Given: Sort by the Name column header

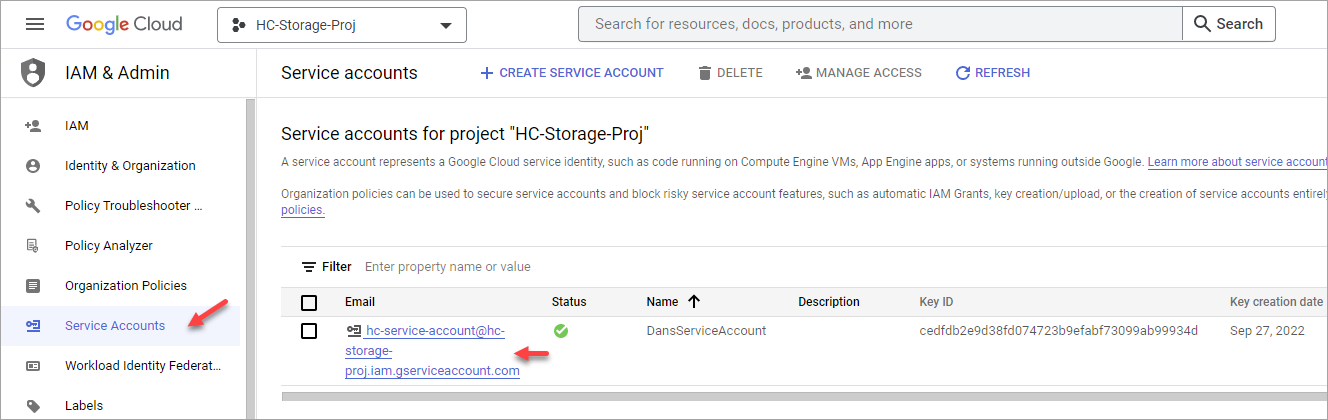Looking at the screenshot, I should coord(662,302).
